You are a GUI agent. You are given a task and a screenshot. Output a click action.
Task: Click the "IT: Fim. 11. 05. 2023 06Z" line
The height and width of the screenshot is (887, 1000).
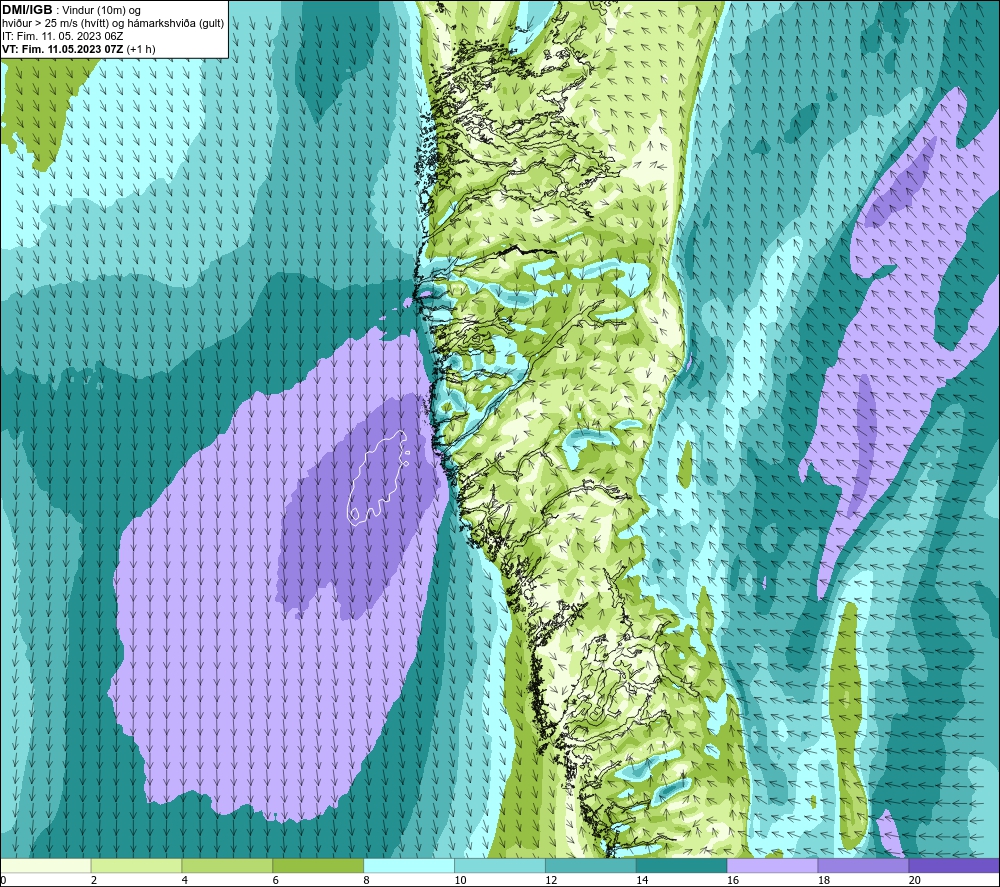tap(62, 36)
